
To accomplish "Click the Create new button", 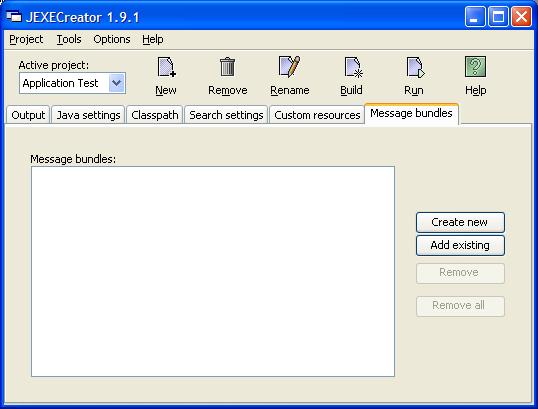I will (460, 222).
